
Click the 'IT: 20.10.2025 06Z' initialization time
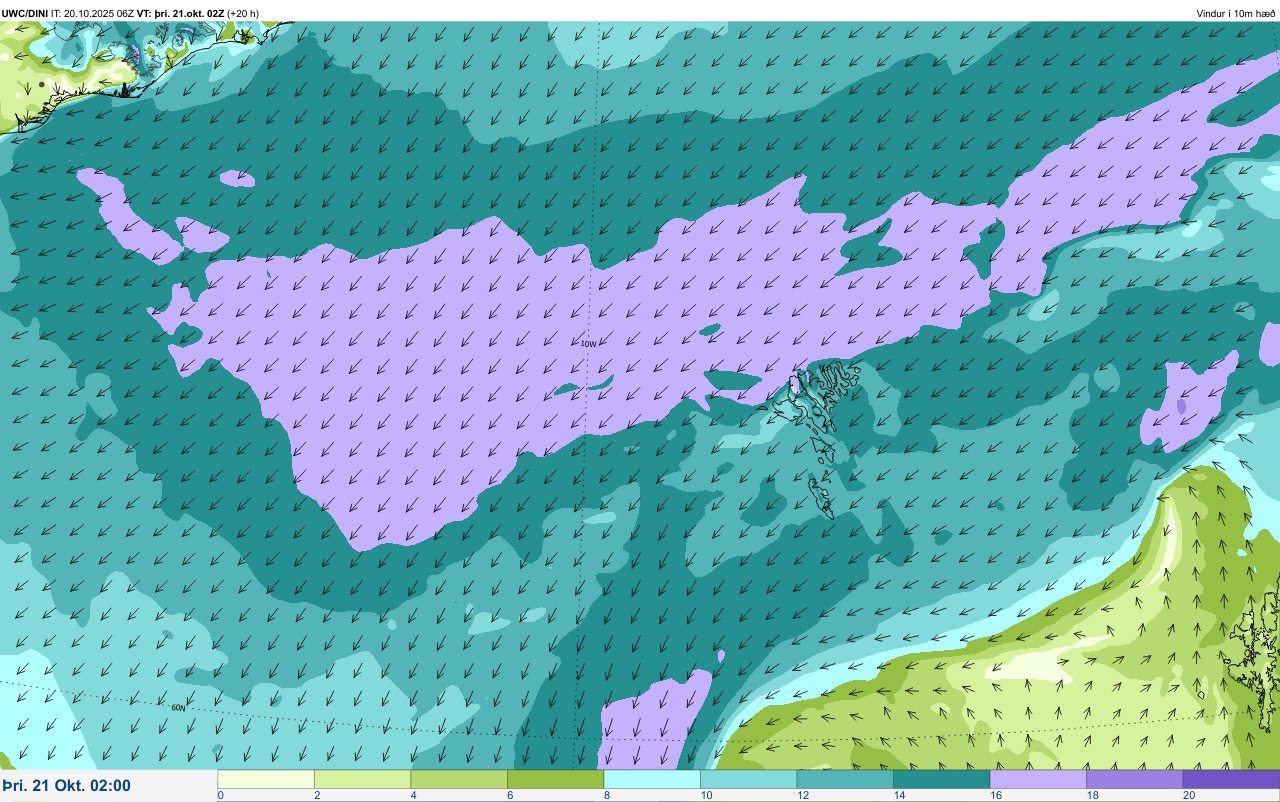tap(93, 13)
